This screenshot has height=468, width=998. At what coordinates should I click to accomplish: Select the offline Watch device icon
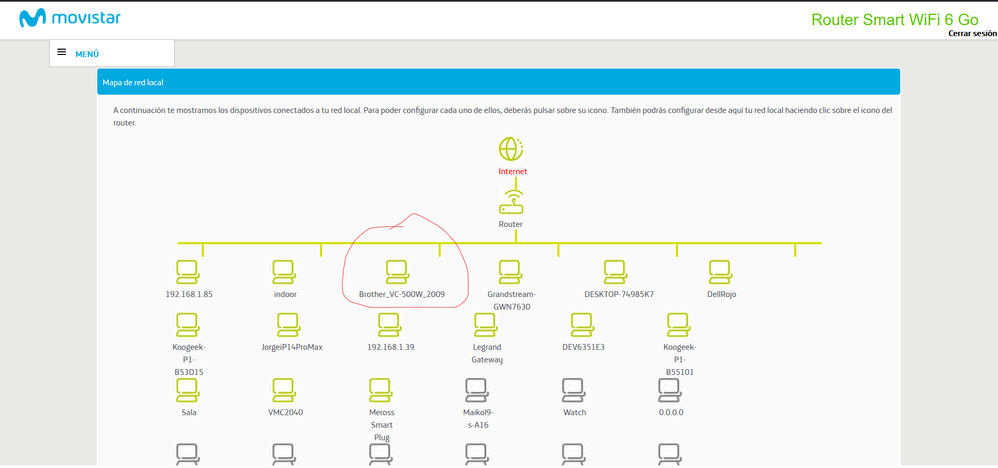coord(573,389)
